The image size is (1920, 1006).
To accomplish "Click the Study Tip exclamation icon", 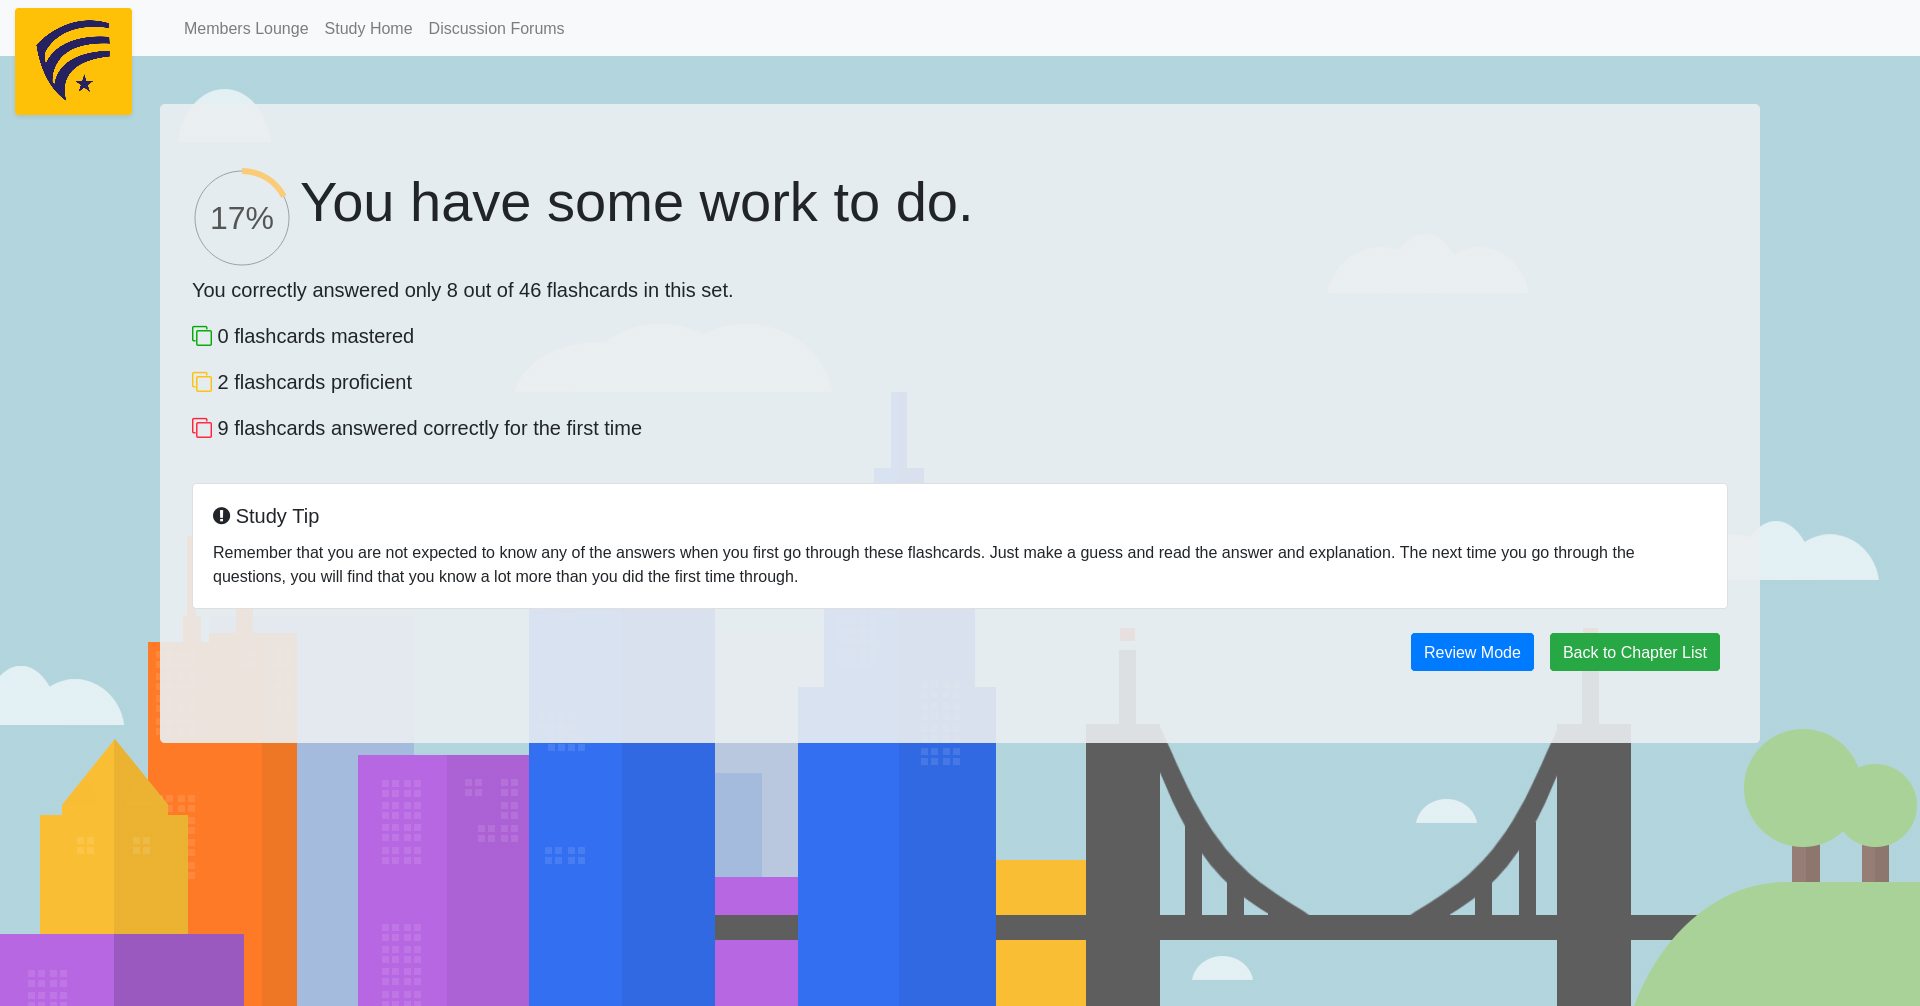I will [x=221, y=516].
